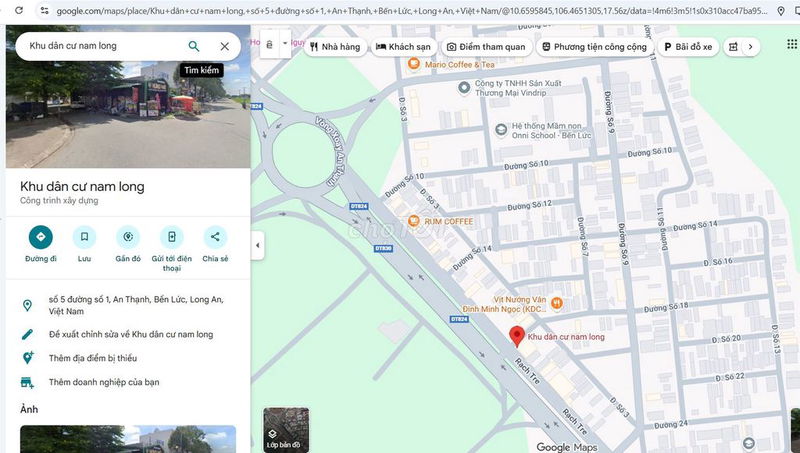This screenshot has height=453, width=800.
Task: Filter by Nhà hàng category
Action: tap(334, 47)
